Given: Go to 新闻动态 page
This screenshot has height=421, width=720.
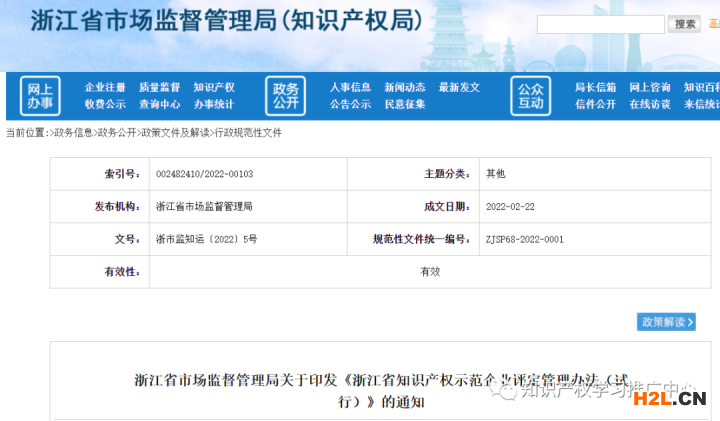Looking at the screenshot, I should point(405,88).
